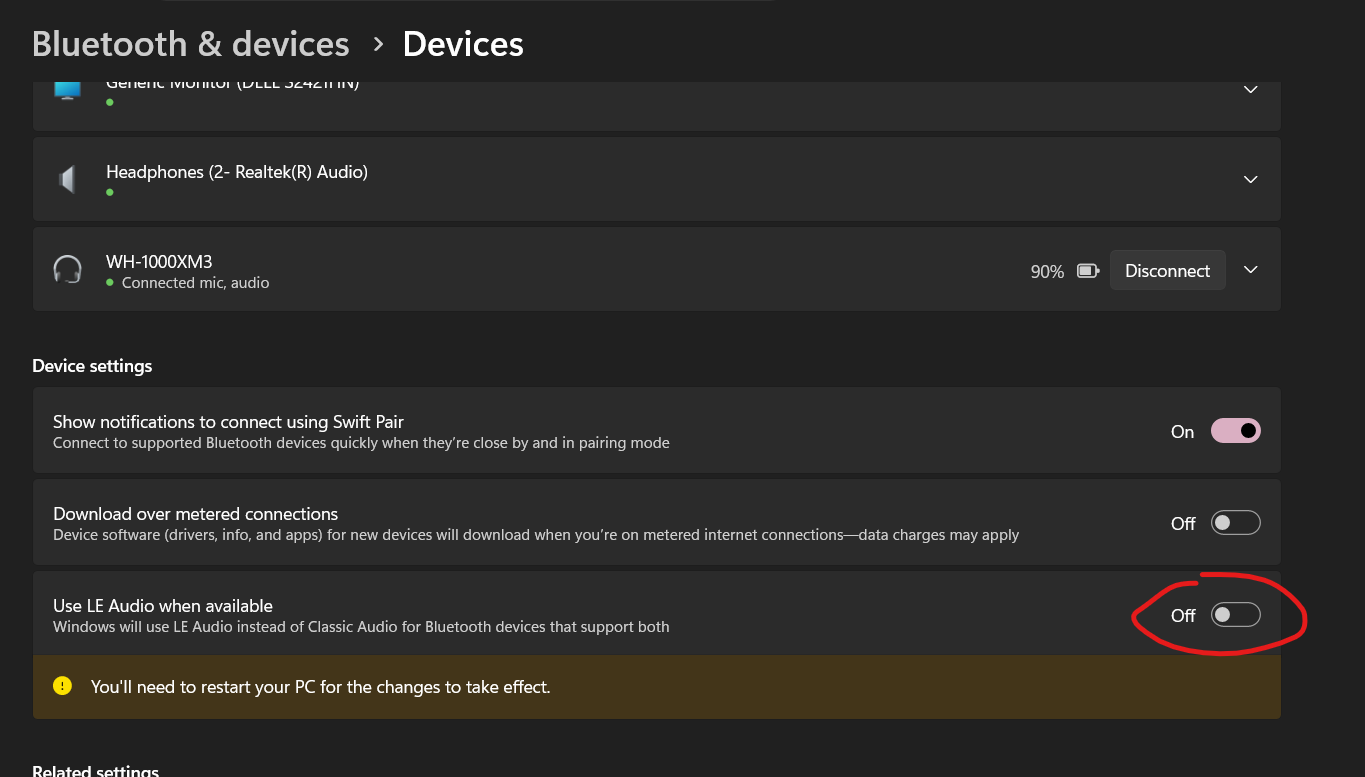Go back to Bluetooth & devices breadcrumb
The height and width of the screenshot is (777, 1365).
pos(191,44)
